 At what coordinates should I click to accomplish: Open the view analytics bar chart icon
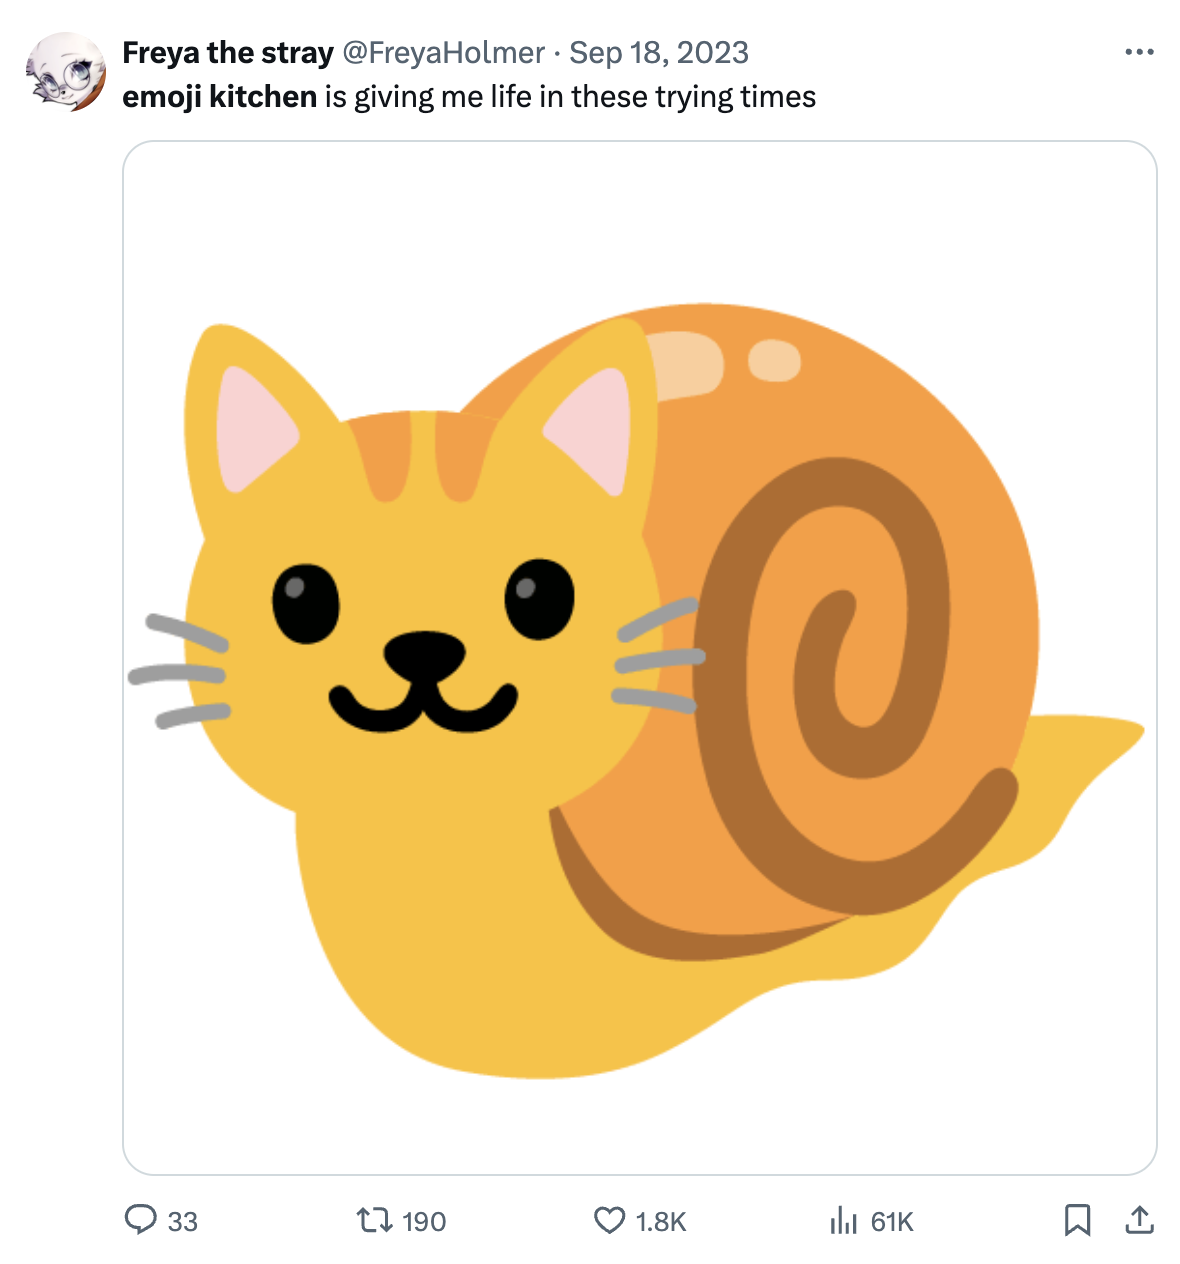pyautogui.click(x=844, y=1220)
